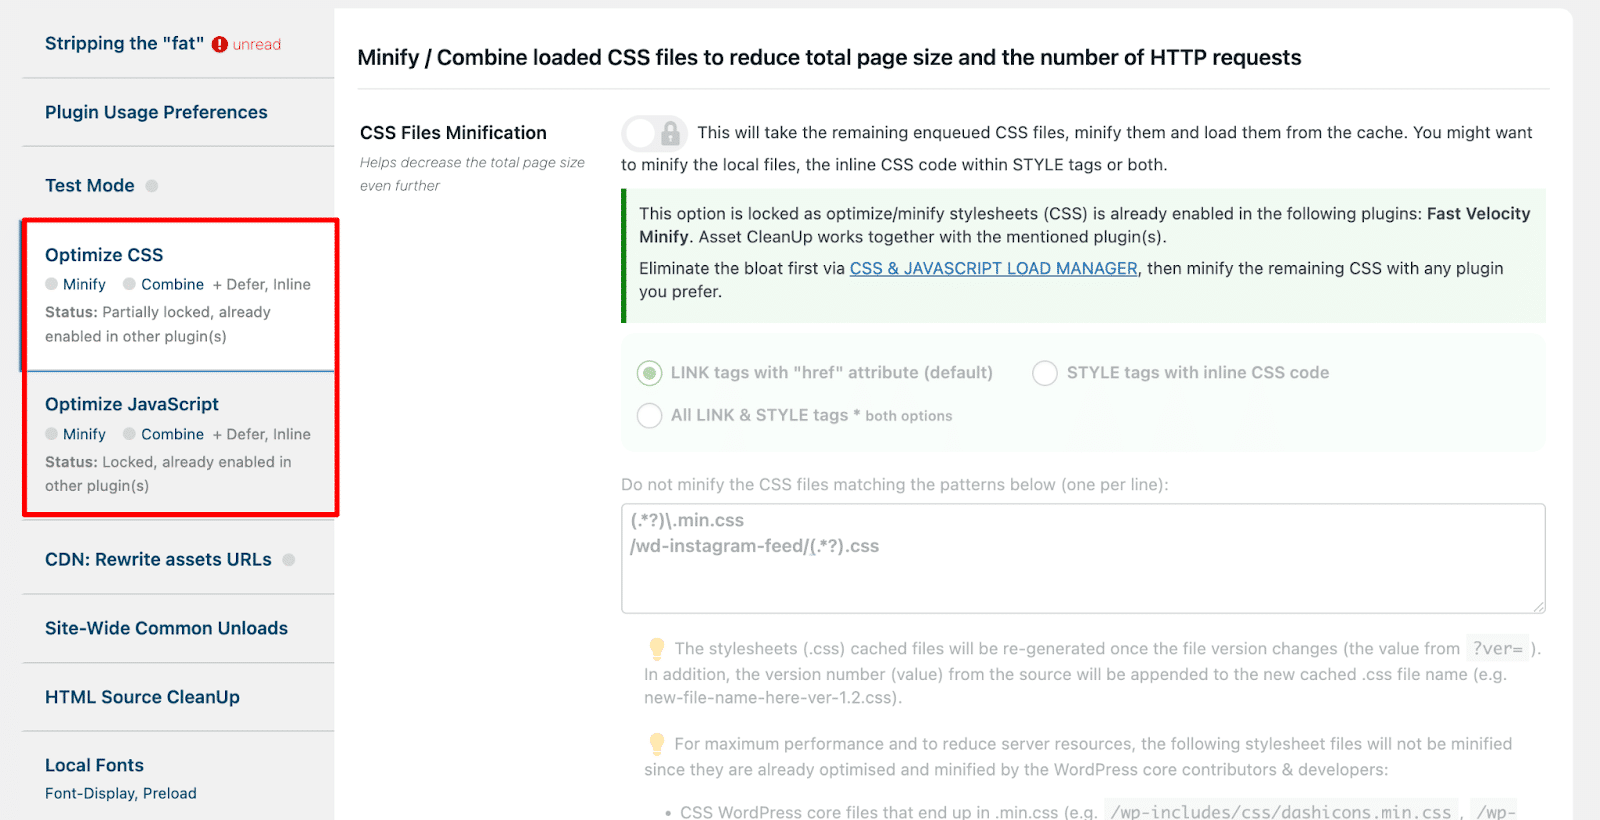Click the Test Mode status dot
1600x820 pixels.
tap(152, 186)
